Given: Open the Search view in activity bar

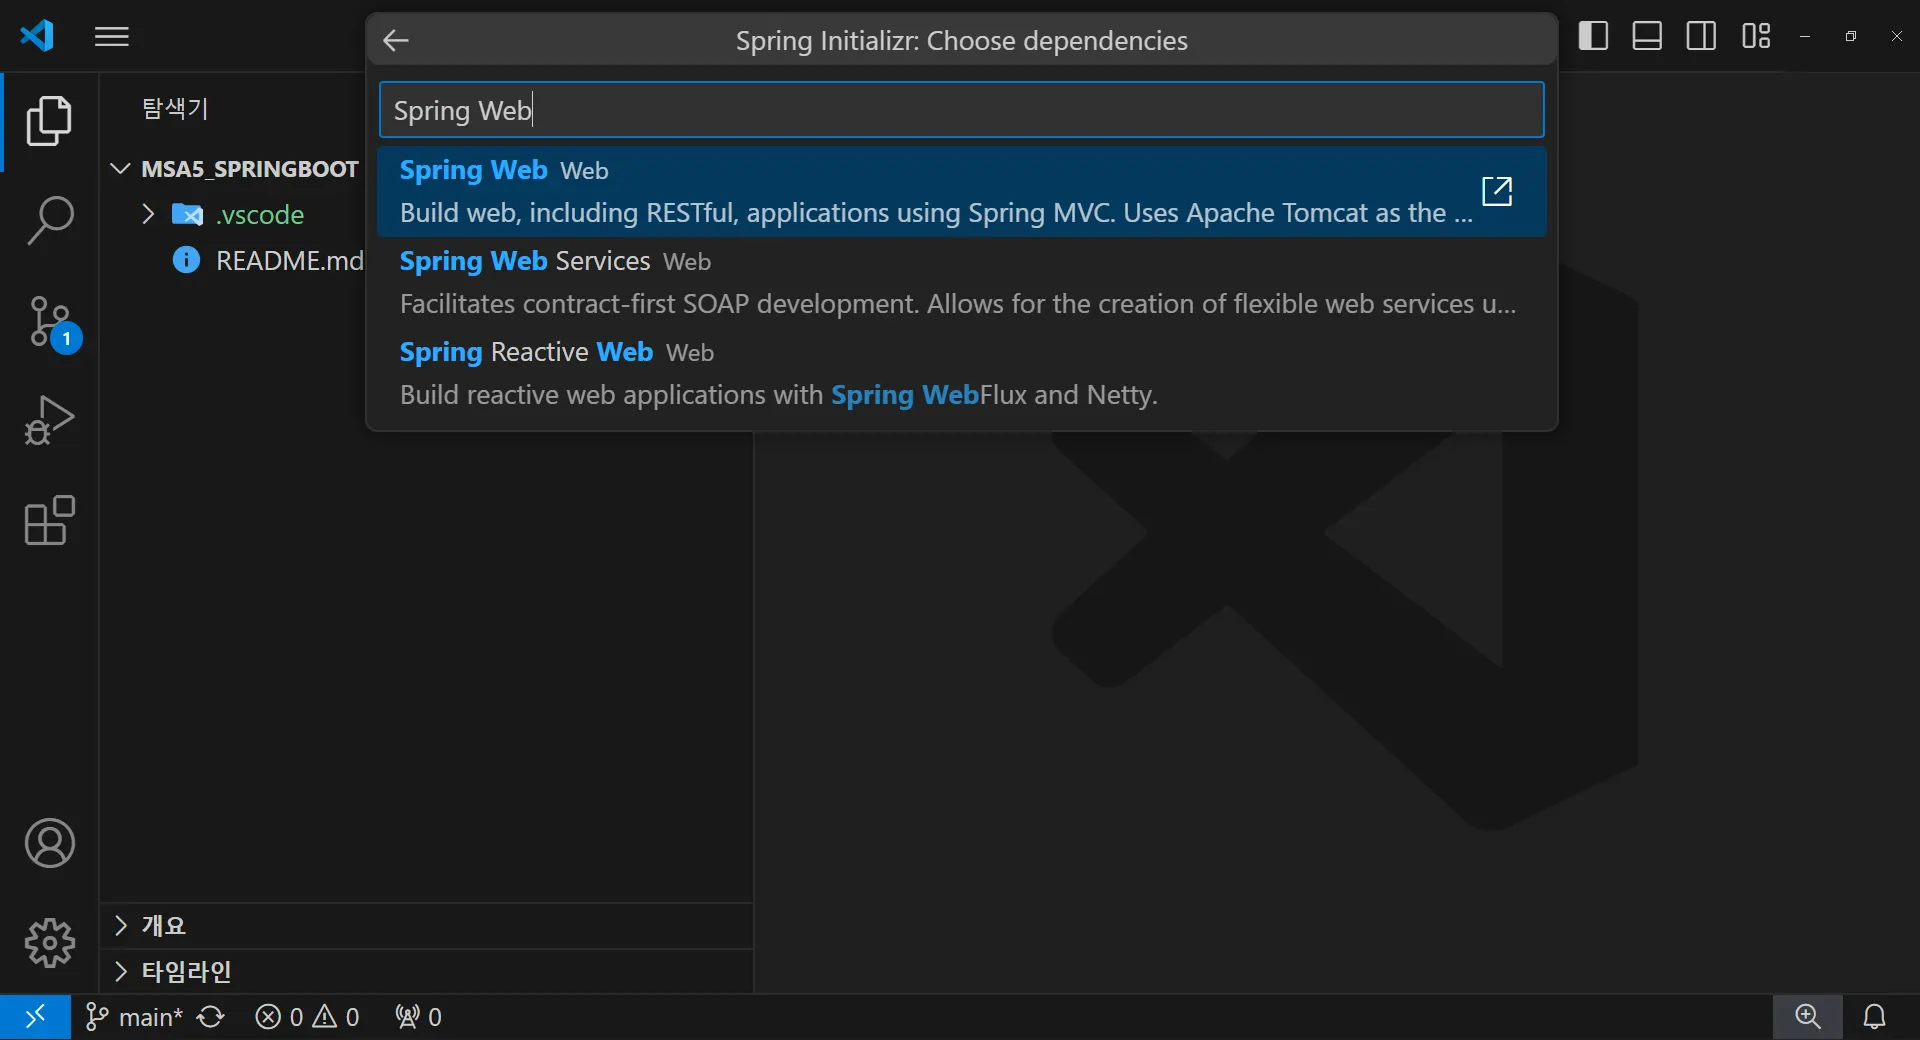Looking at the screenshot, I should tap(49, 220).
